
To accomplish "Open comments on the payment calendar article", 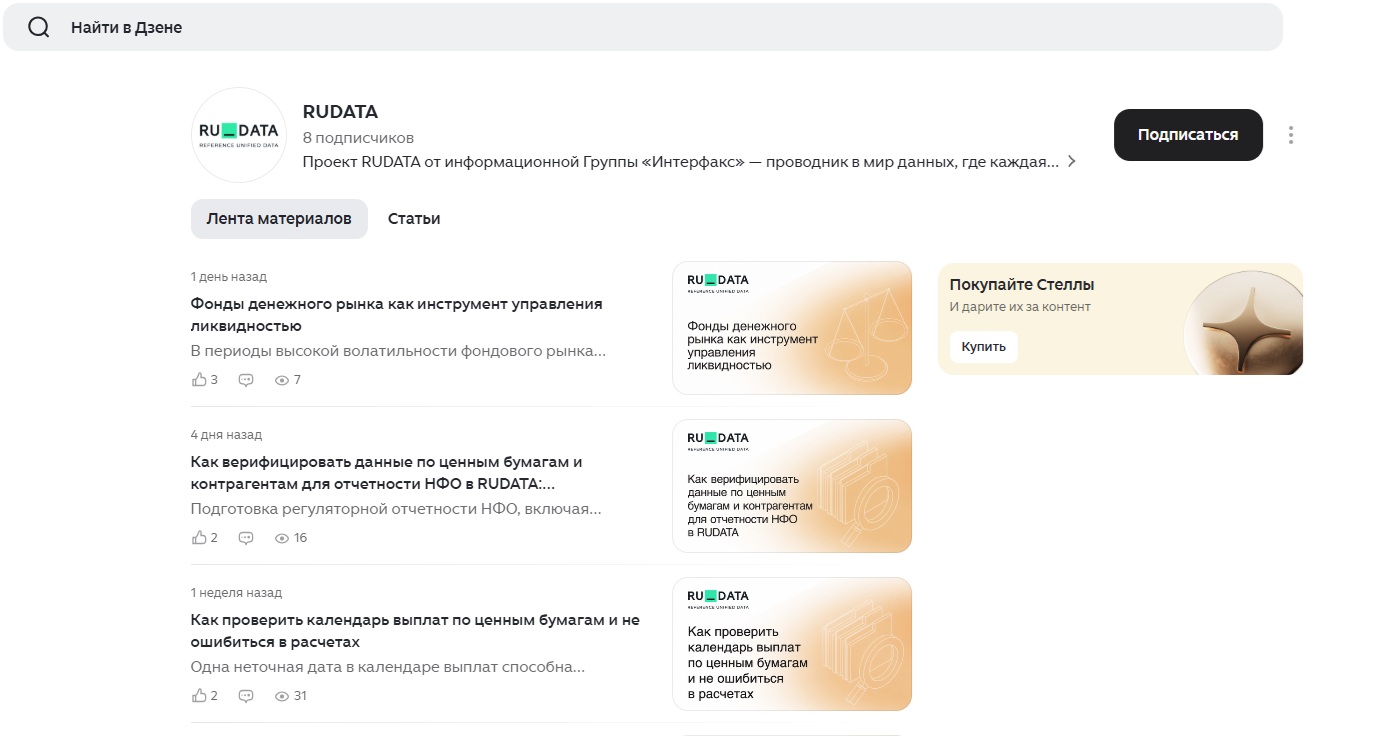I will pos(246,696).
